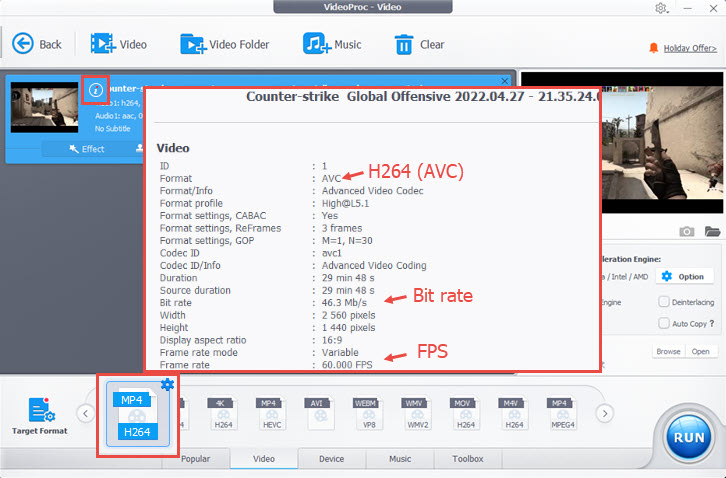726x478 pixels.
Task: Select the video thumbnail in the list
Action: [44, 107]
